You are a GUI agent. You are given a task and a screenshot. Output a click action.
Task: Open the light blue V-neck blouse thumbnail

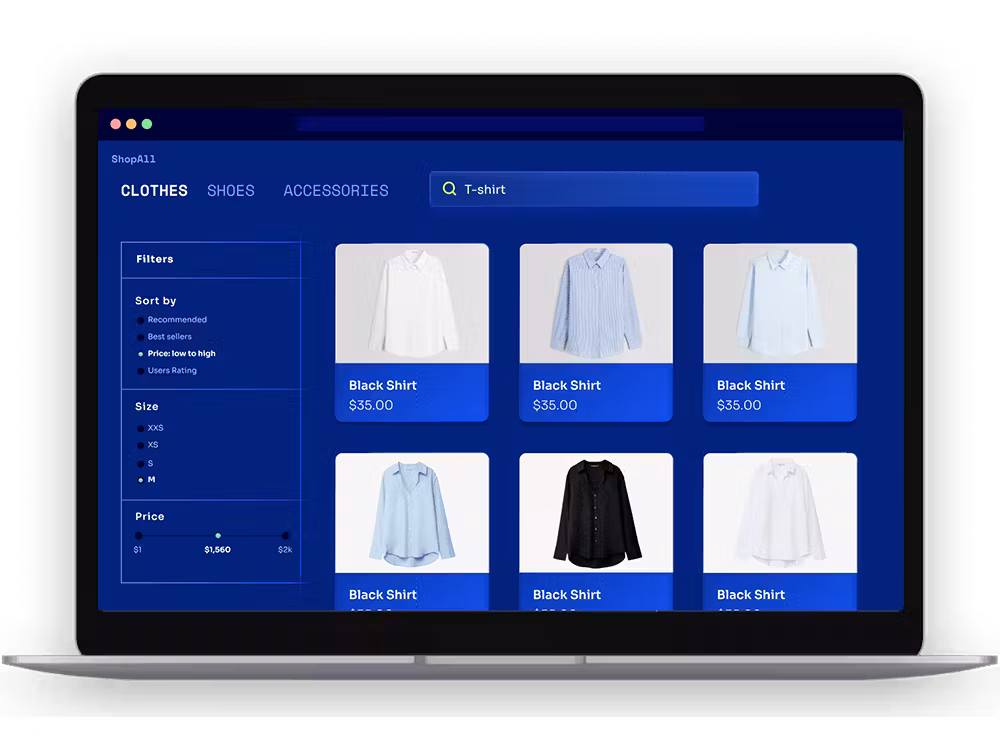(412, 513)
